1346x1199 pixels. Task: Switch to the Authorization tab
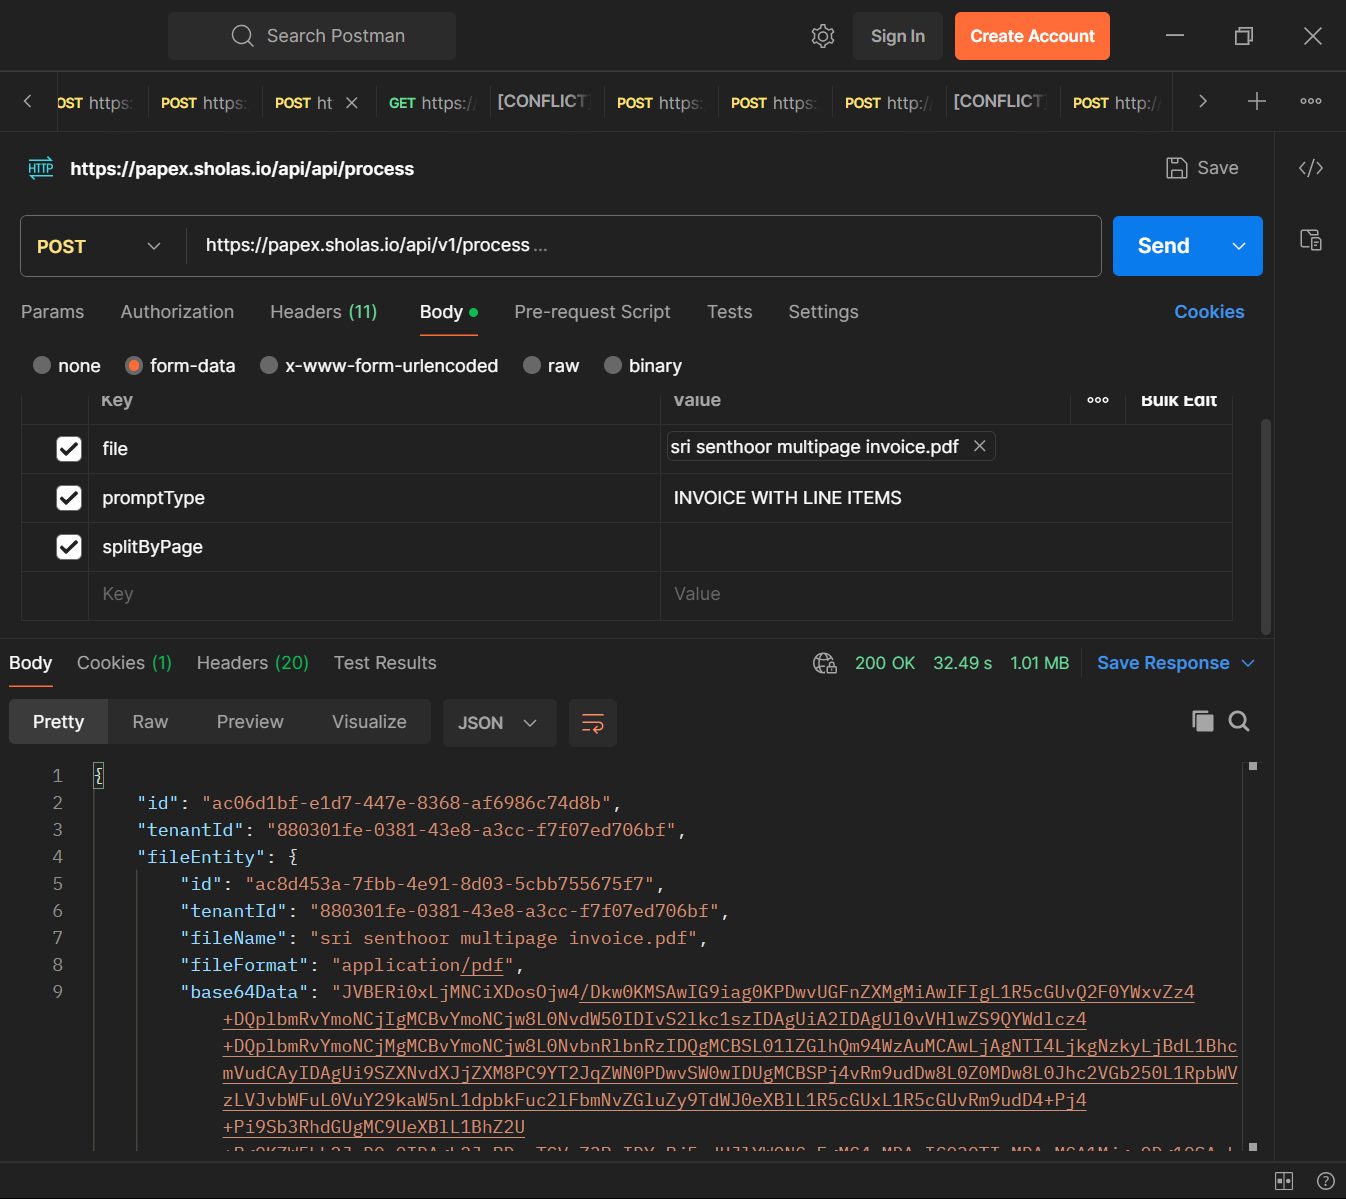coord(177,312)
